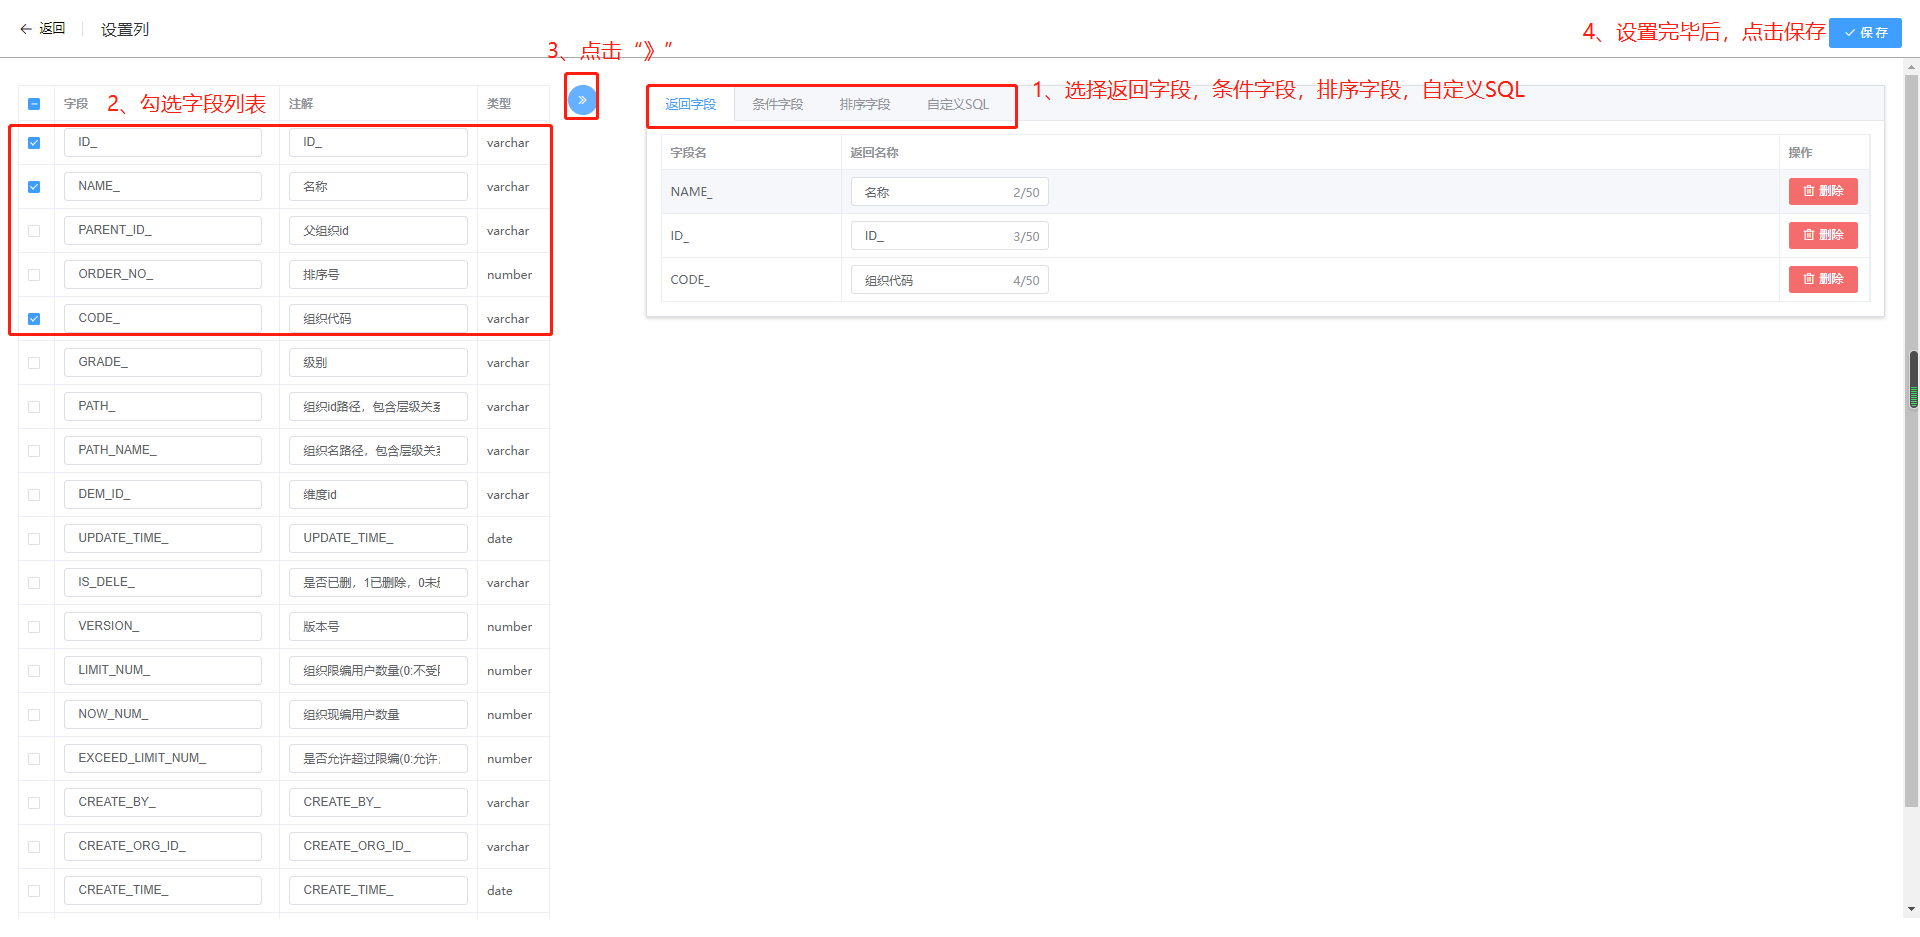This screenshot has width=1920, height=937.
Task: Check the PARENT_ID_ field checkbox
Action: click(34, 231)
